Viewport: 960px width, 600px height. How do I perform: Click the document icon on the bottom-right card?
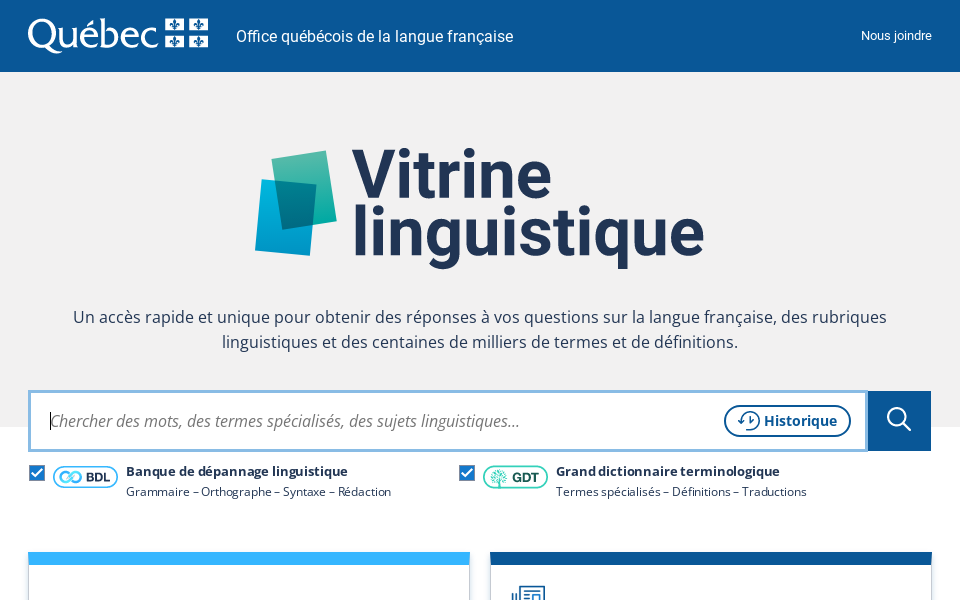coord(530,593)
